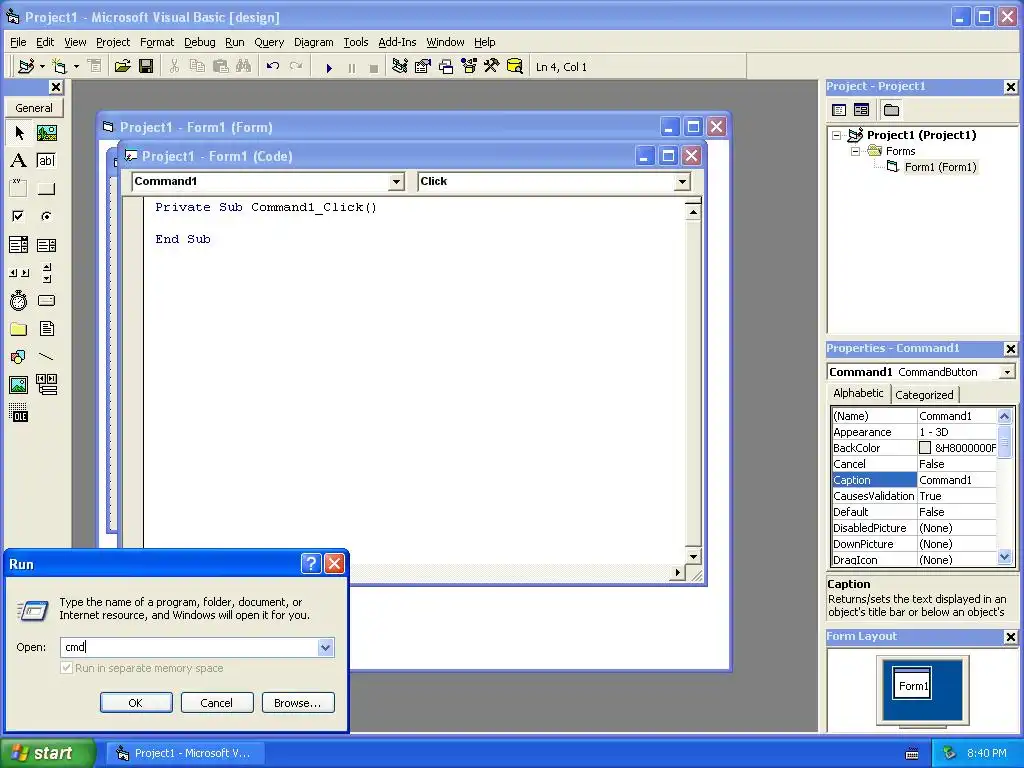Select the OLE control in toolbox
The image size is (1024, 768).
tap(19, 413)
